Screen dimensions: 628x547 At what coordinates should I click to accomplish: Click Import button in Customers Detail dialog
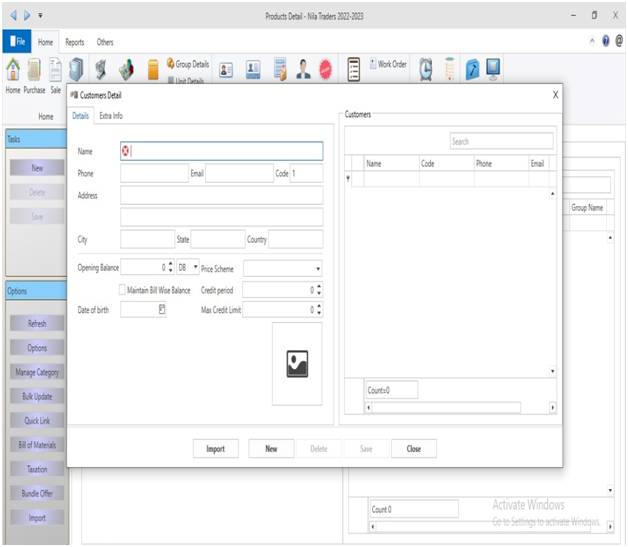(x=215, y=448)
